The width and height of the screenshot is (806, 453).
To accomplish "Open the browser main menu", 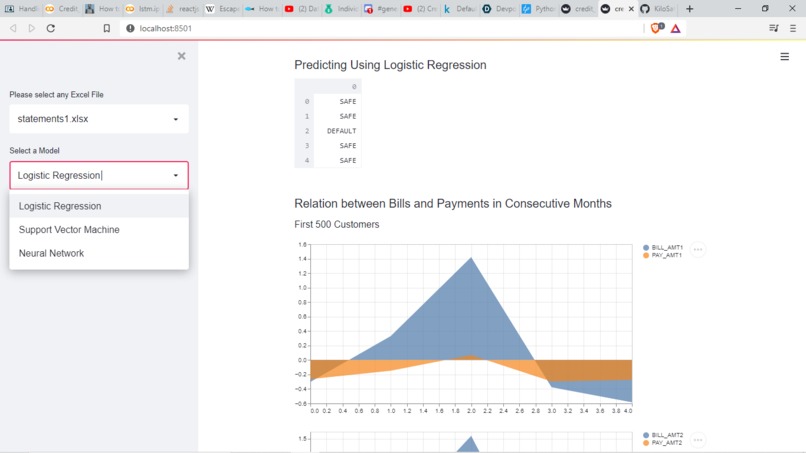I will point(793,28).
